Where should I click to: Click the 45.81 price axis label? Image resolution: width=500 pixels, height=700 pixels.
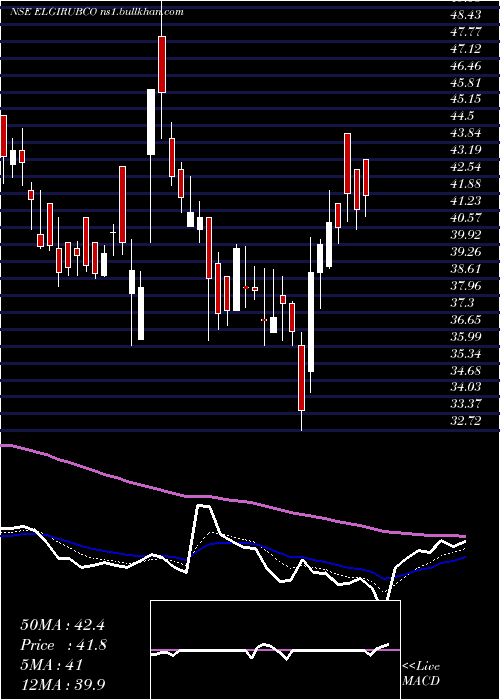click(x=467, y=83)
